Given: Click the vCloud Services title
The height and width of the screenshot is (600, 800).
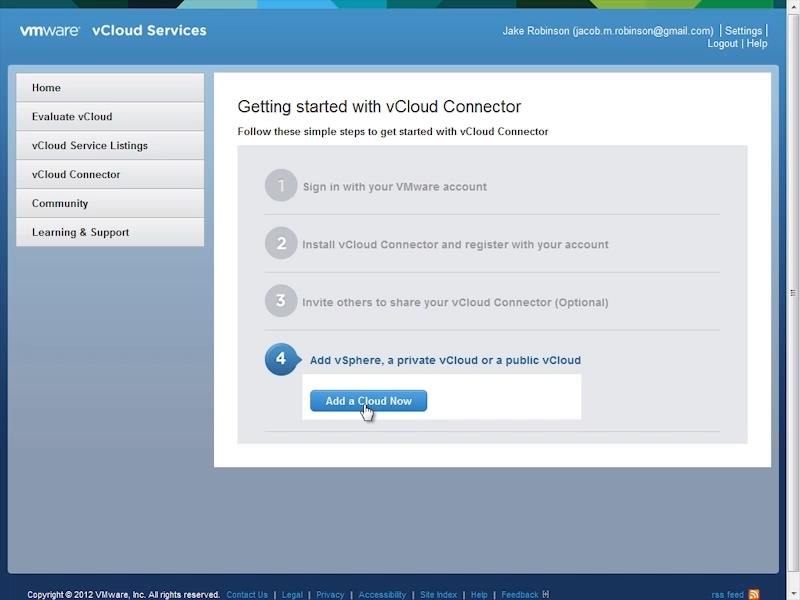Looking at the screenshot, I should tap(149, 31).
